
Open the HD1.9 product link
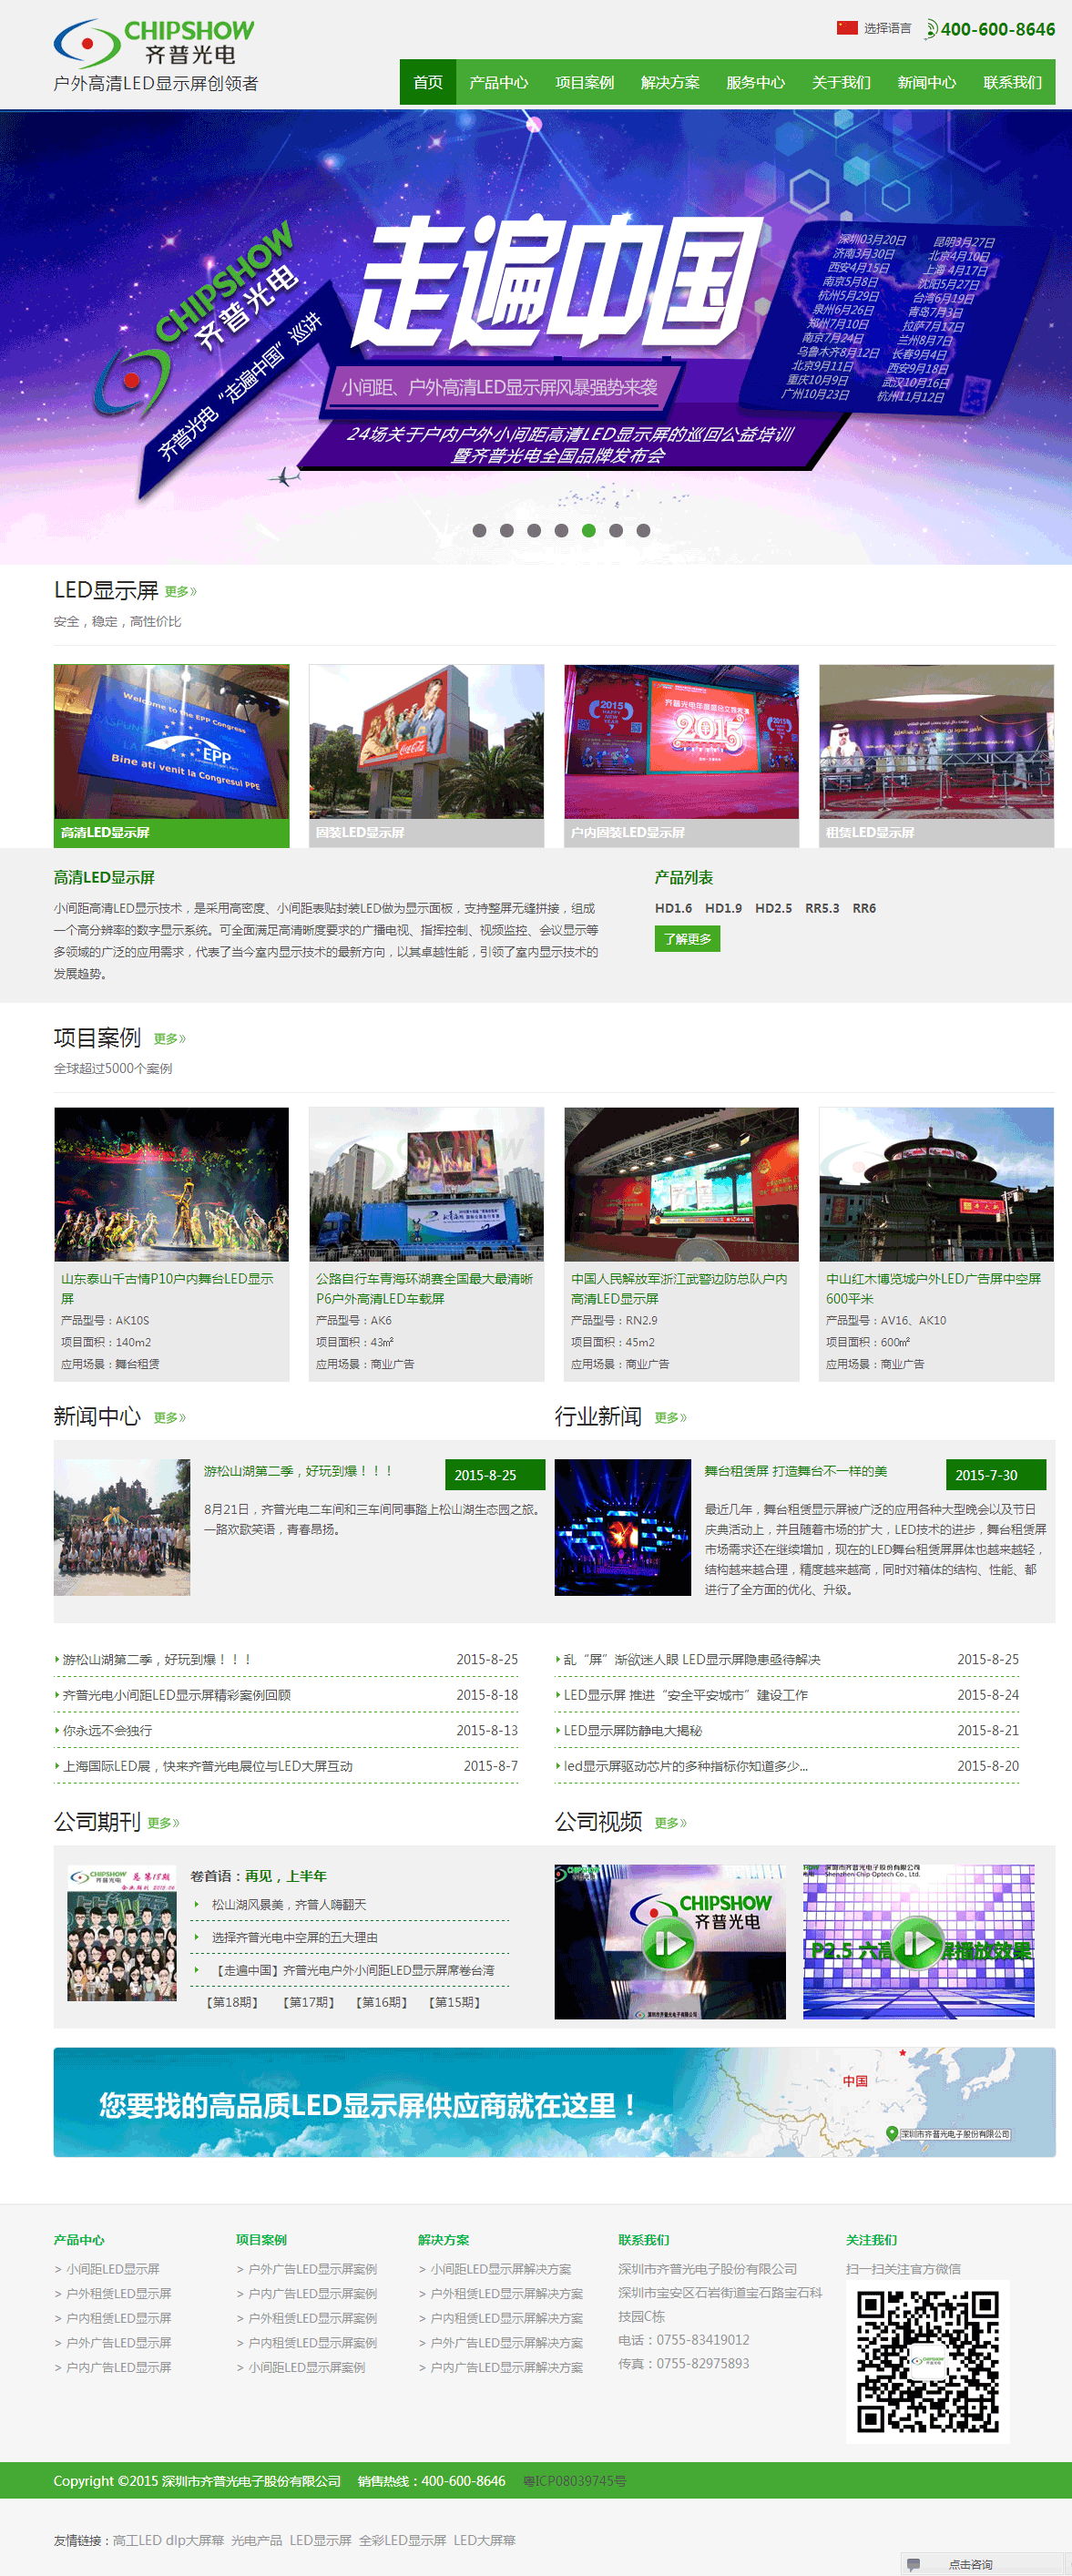(723, 908)
